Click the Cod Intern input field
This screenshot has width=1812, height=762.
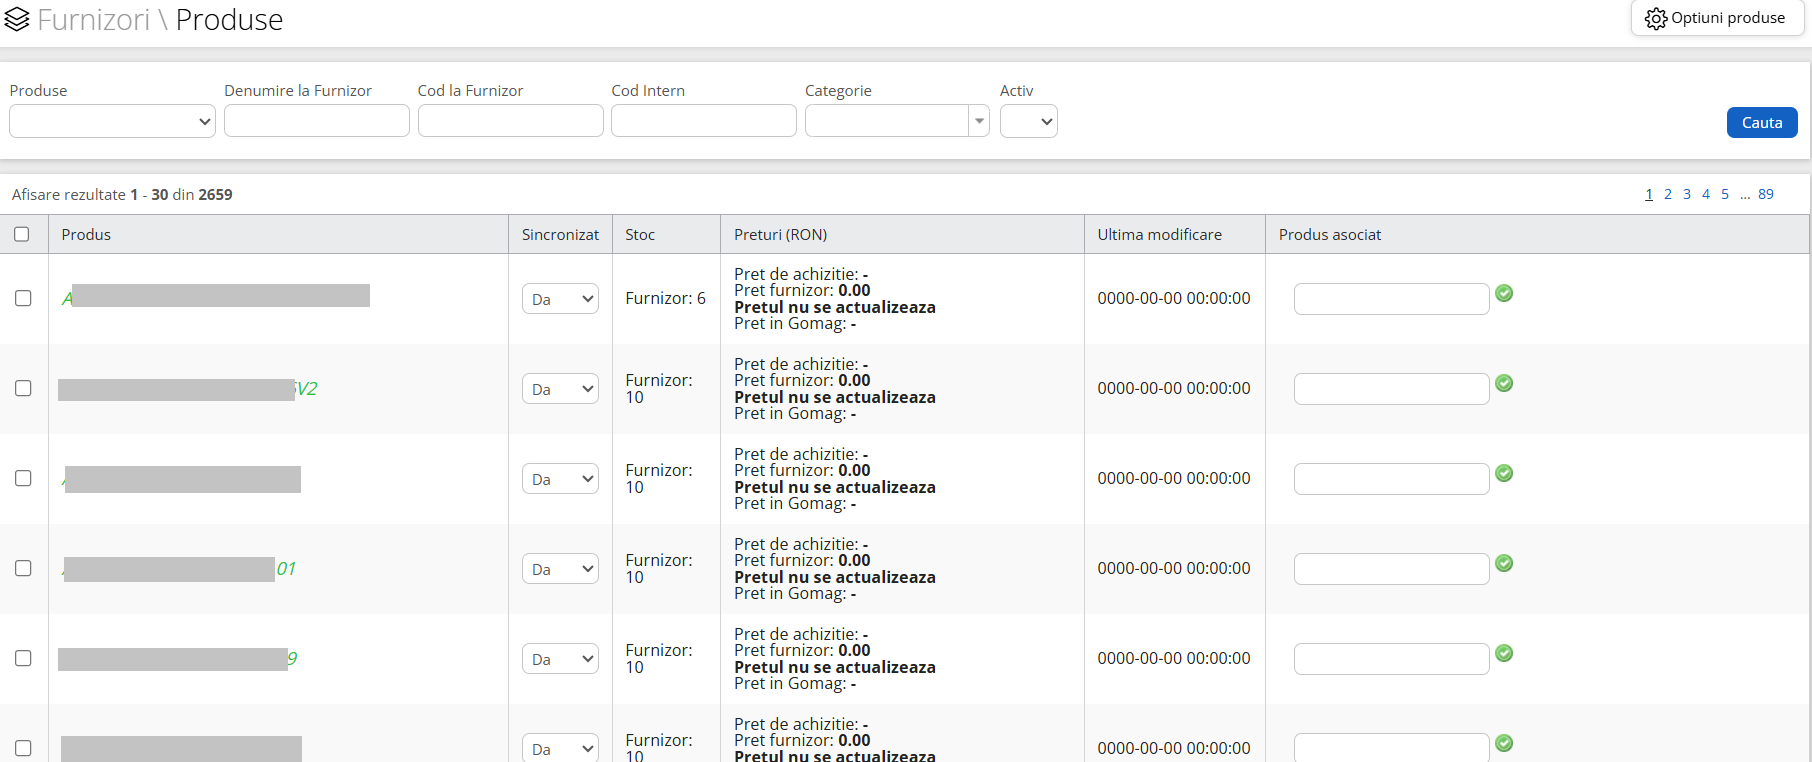[x=703, y=121]
